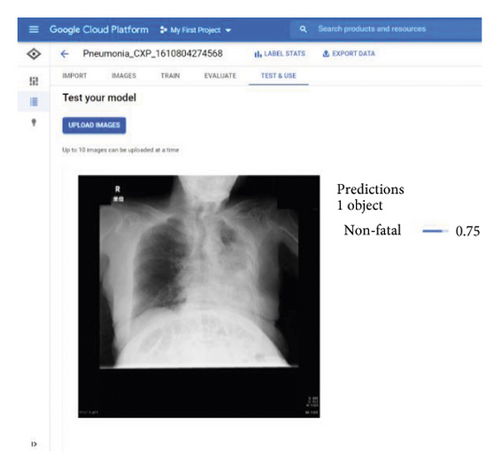Image resolution: width=500 pixels, height=469 pixels.
Task: Open the EVALUATE tab
Action: (x=220, y=76)
